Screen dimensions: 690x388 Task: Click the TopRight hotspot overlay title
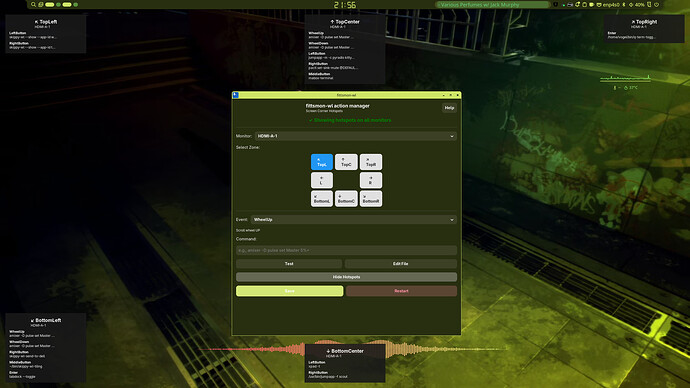click(x=644, y=22)
